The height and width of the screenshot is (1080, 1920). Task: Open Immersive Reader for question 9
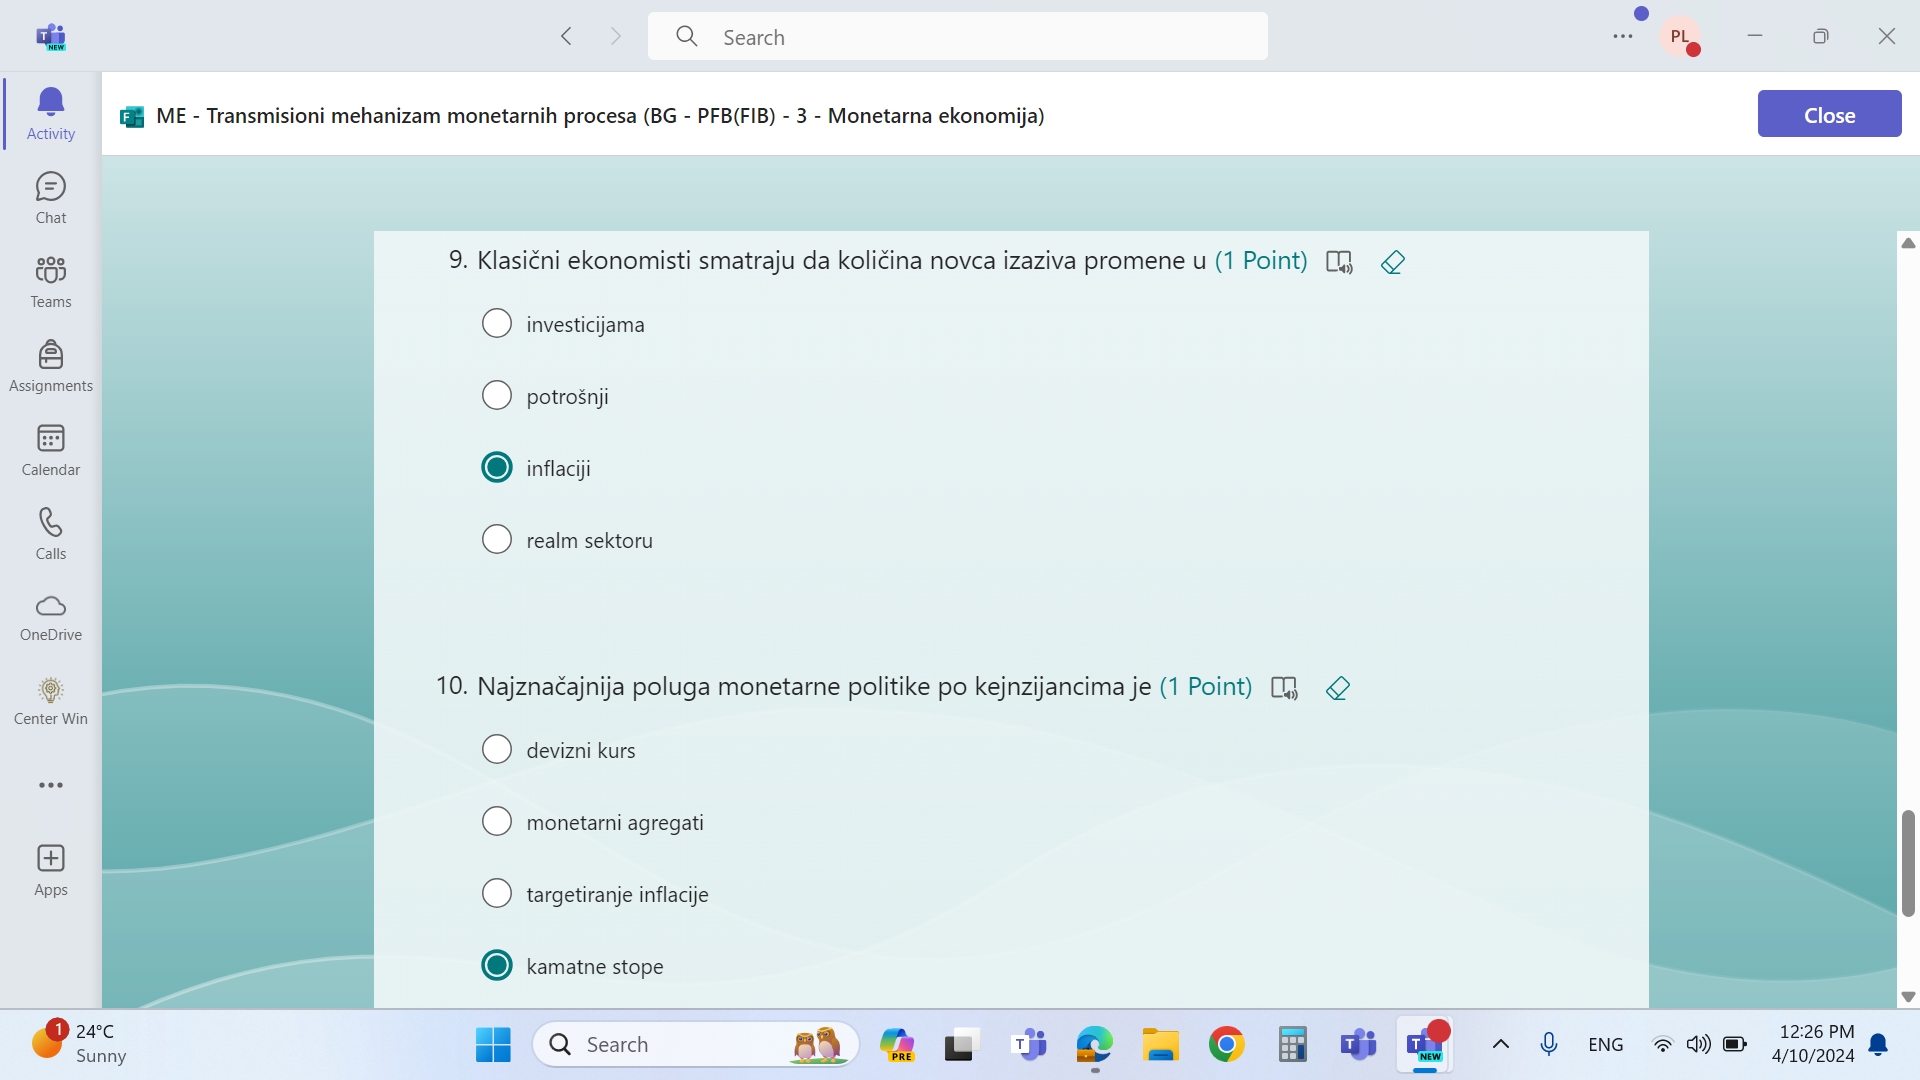(x=1339, y=262)
